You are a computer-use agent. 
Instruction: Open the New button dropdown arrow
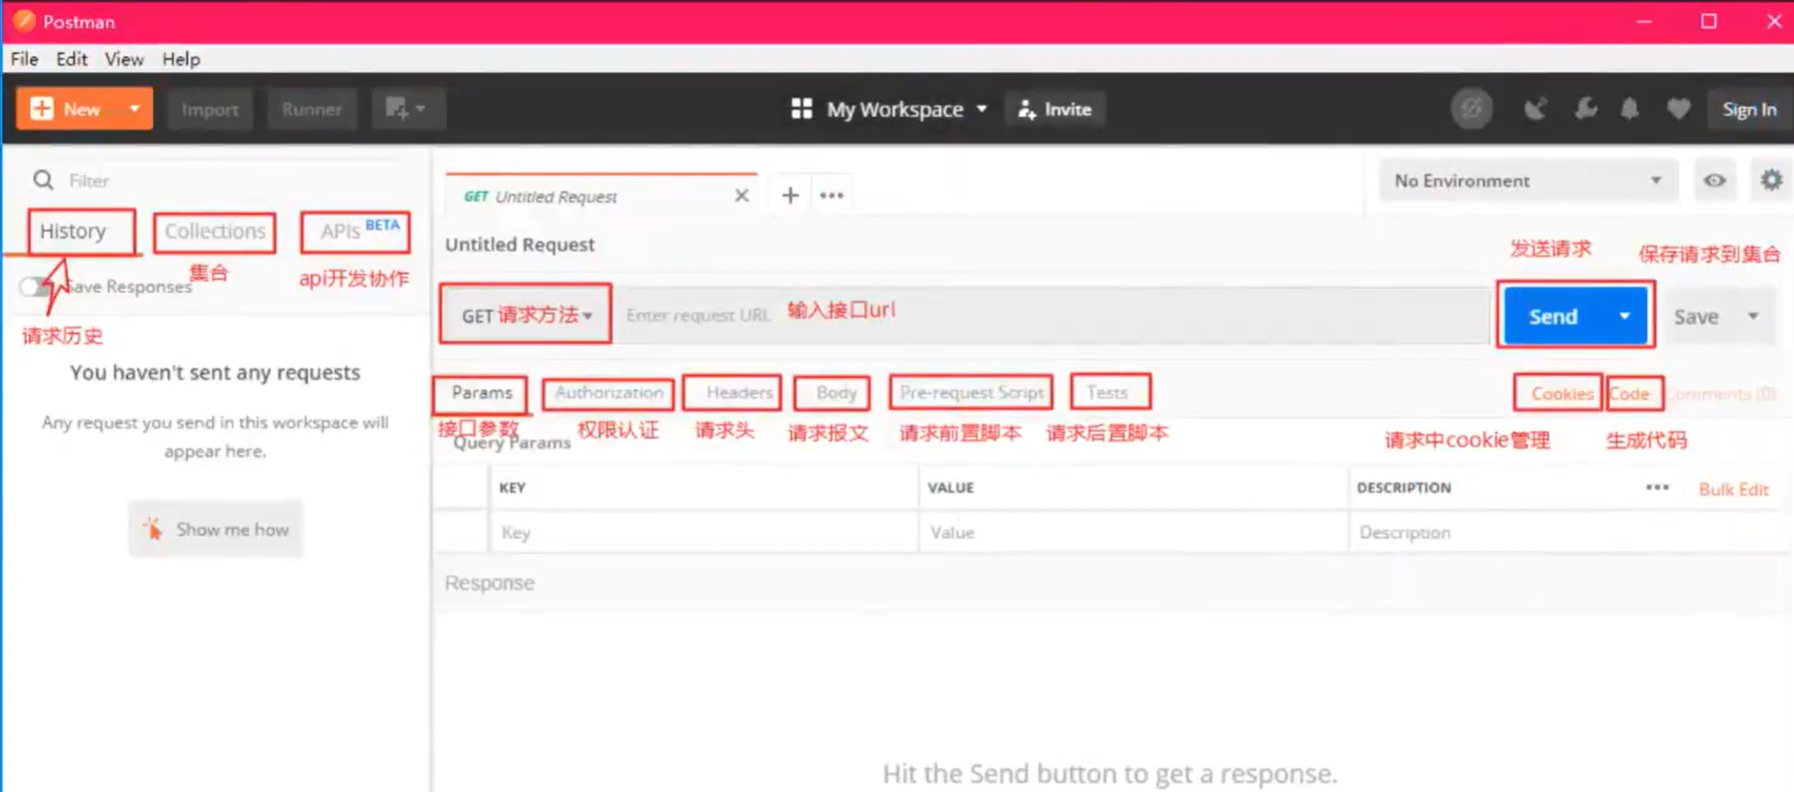pyautogui.click(x=134, y=109)
